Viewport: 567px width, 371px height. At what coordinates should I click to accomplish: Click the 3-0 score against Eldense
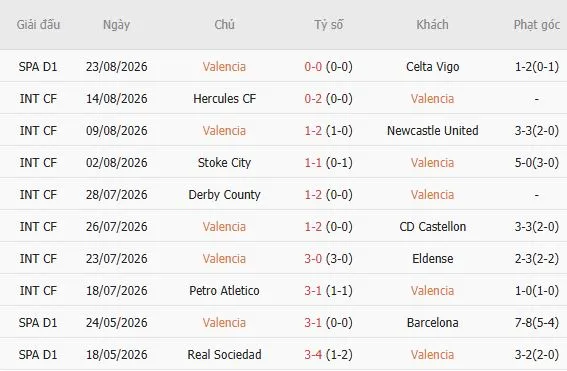[x=313, y=259]
